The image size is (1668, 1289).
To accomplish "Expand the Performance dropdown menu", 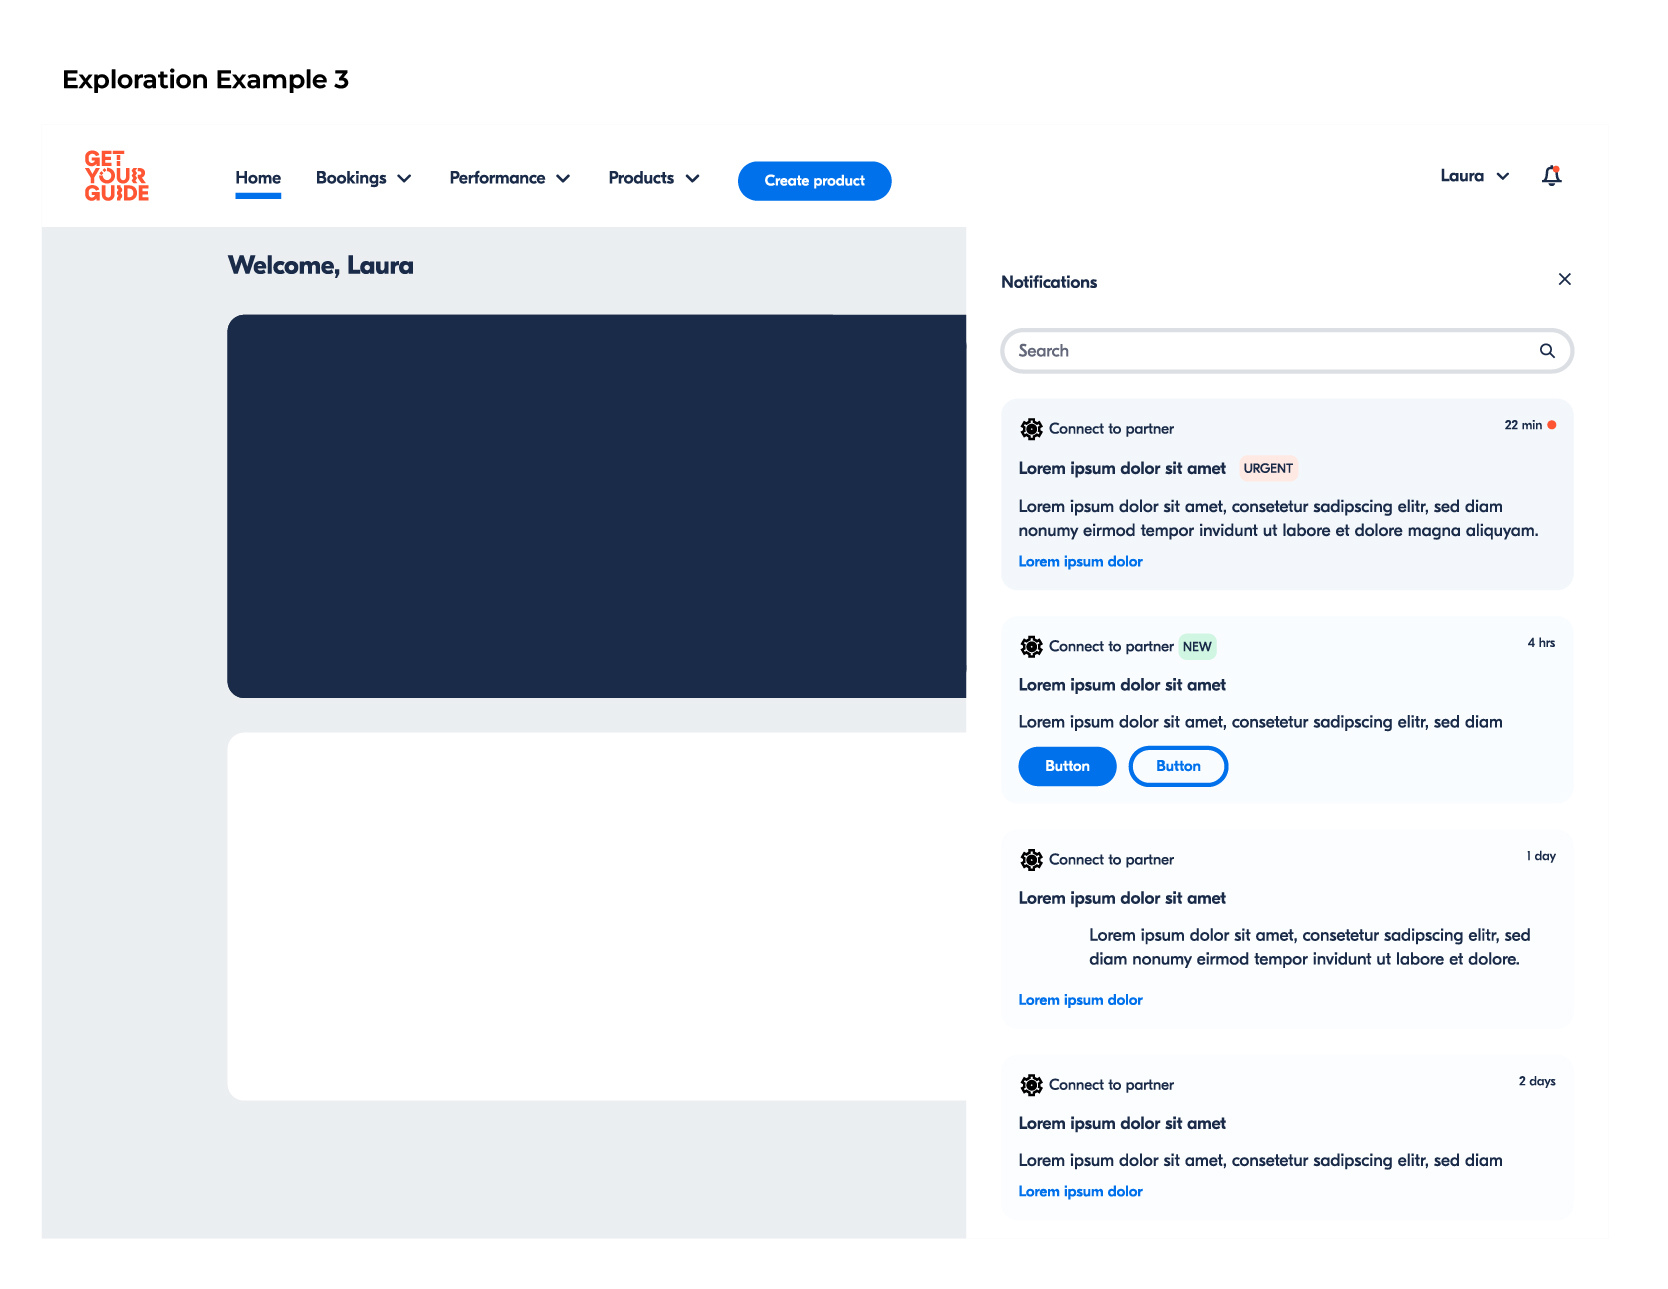I will [509, 178].
